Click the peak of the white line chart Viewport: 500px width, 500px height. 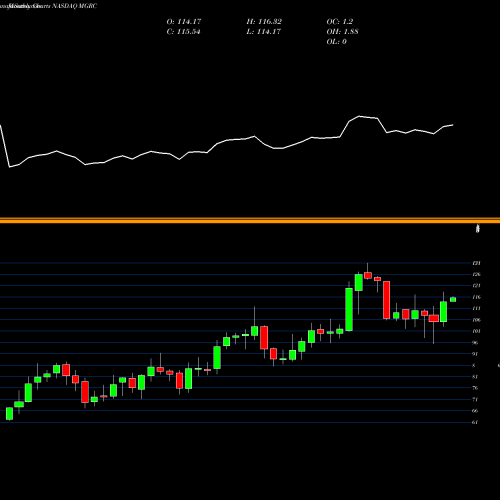tap(359, 116)
